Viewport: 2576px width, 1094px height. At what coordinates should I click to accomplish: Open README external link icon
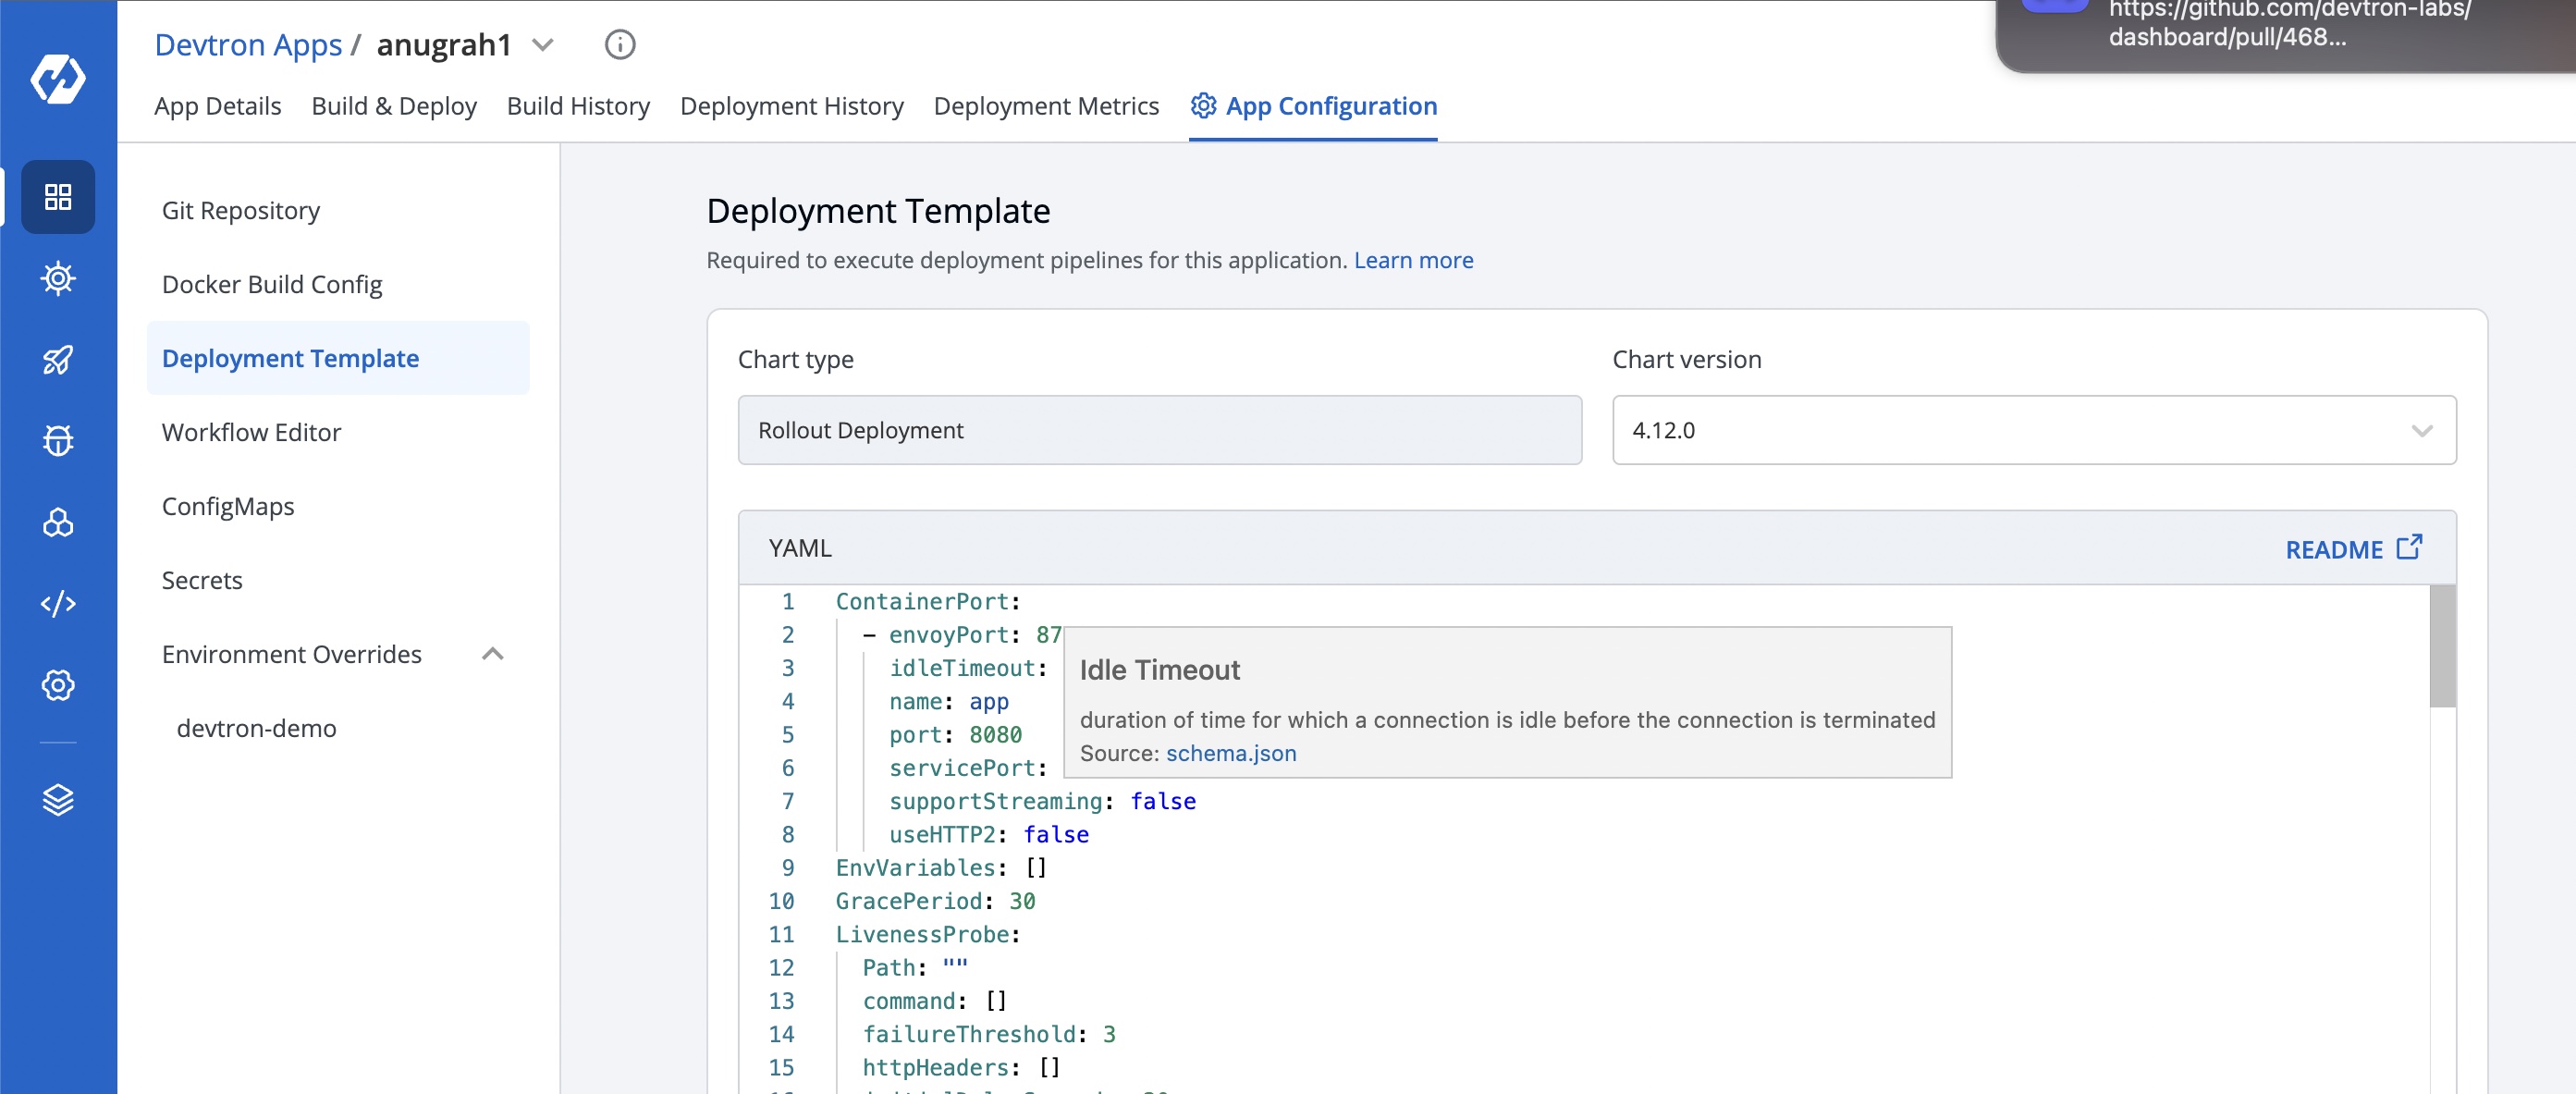[2410, 547]
